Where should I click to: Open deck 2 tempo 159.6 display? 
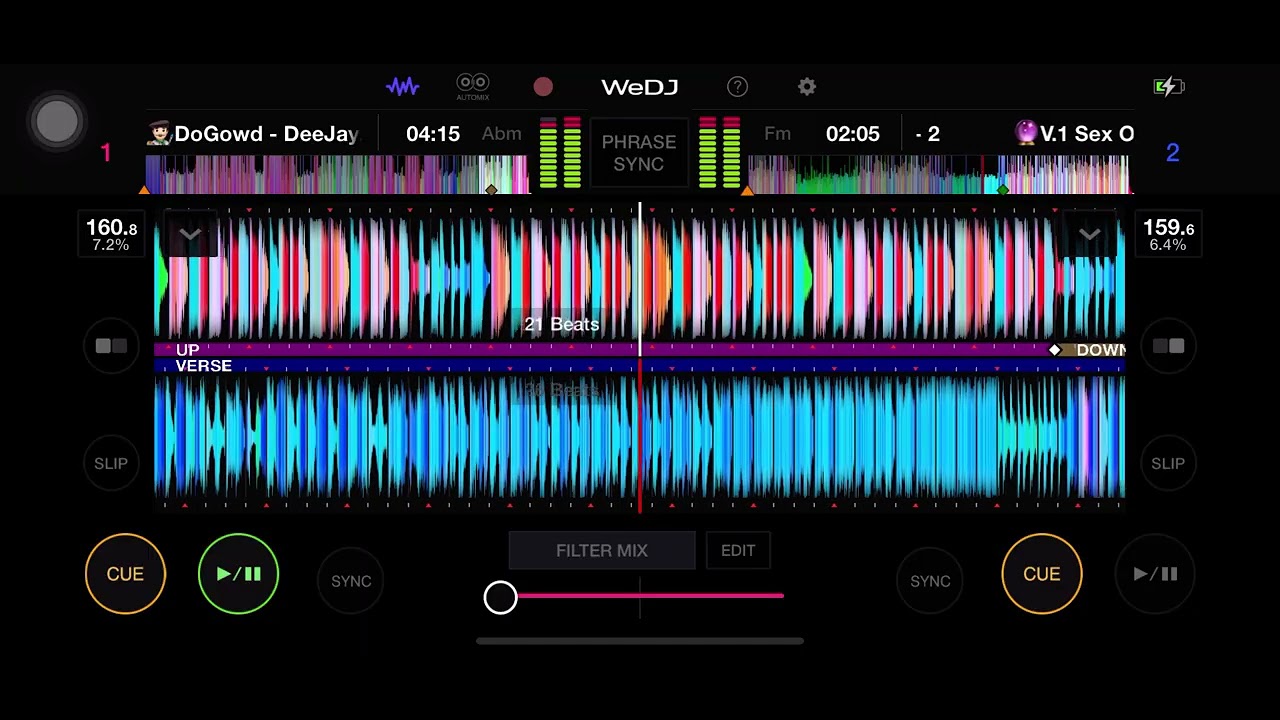pos(1168,234)
